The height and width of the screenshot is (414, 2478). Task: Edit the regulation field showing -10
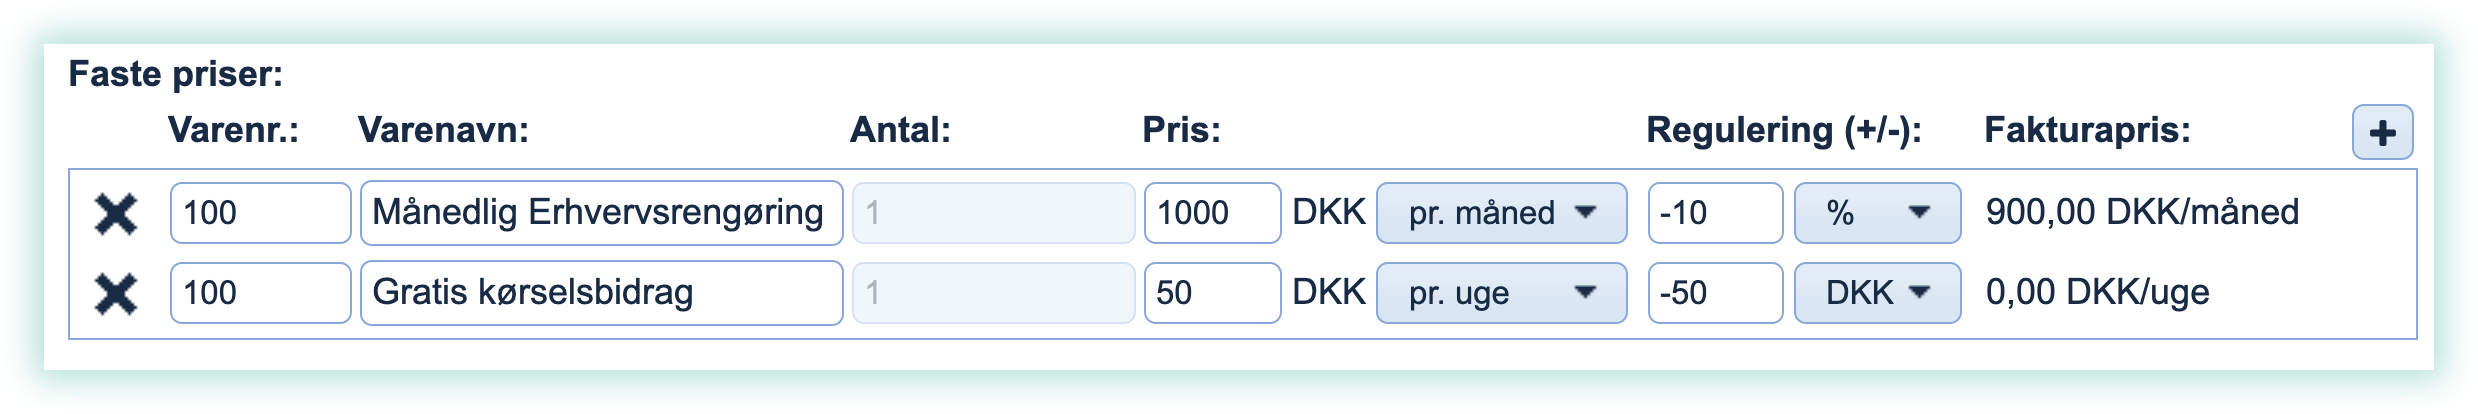pyautogui.click(x=1715, y=213)
